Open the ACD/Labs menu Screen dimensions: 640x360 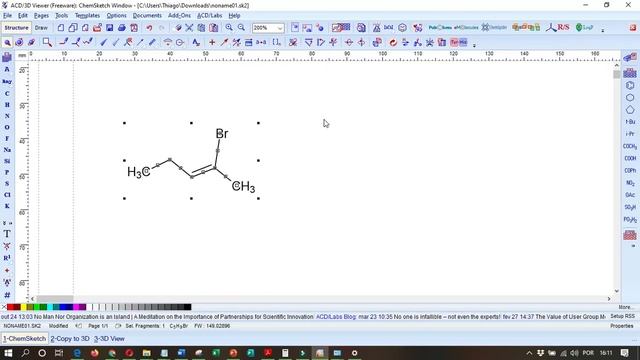(x=210, y=16)
